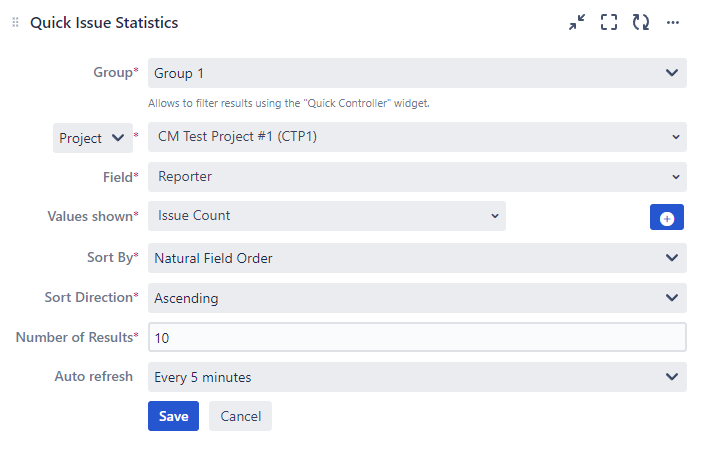Open the Issue Count values dropdown
701x452 pixels.
point(327,216)
